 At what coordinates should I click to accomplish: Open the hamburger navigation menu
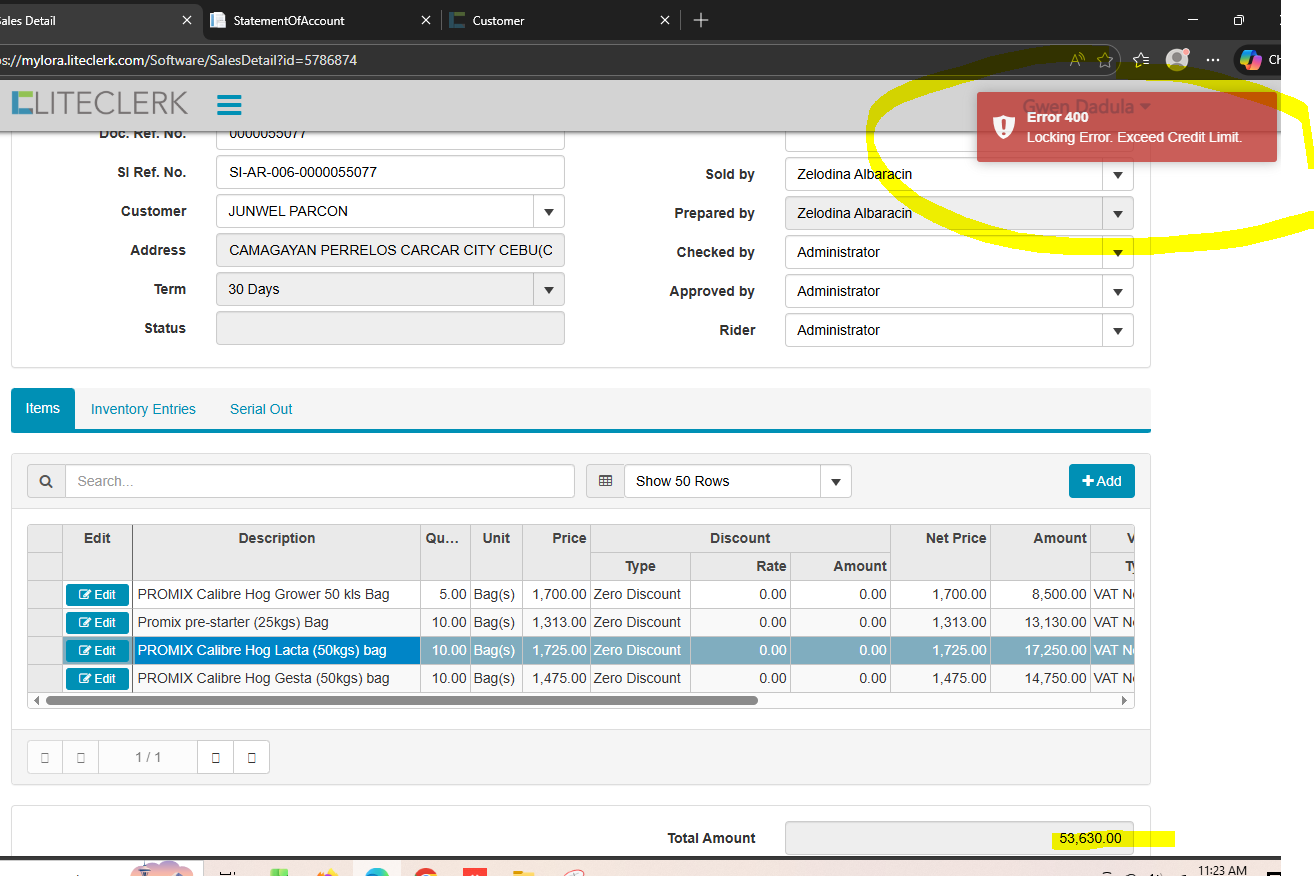coord(229,105)
